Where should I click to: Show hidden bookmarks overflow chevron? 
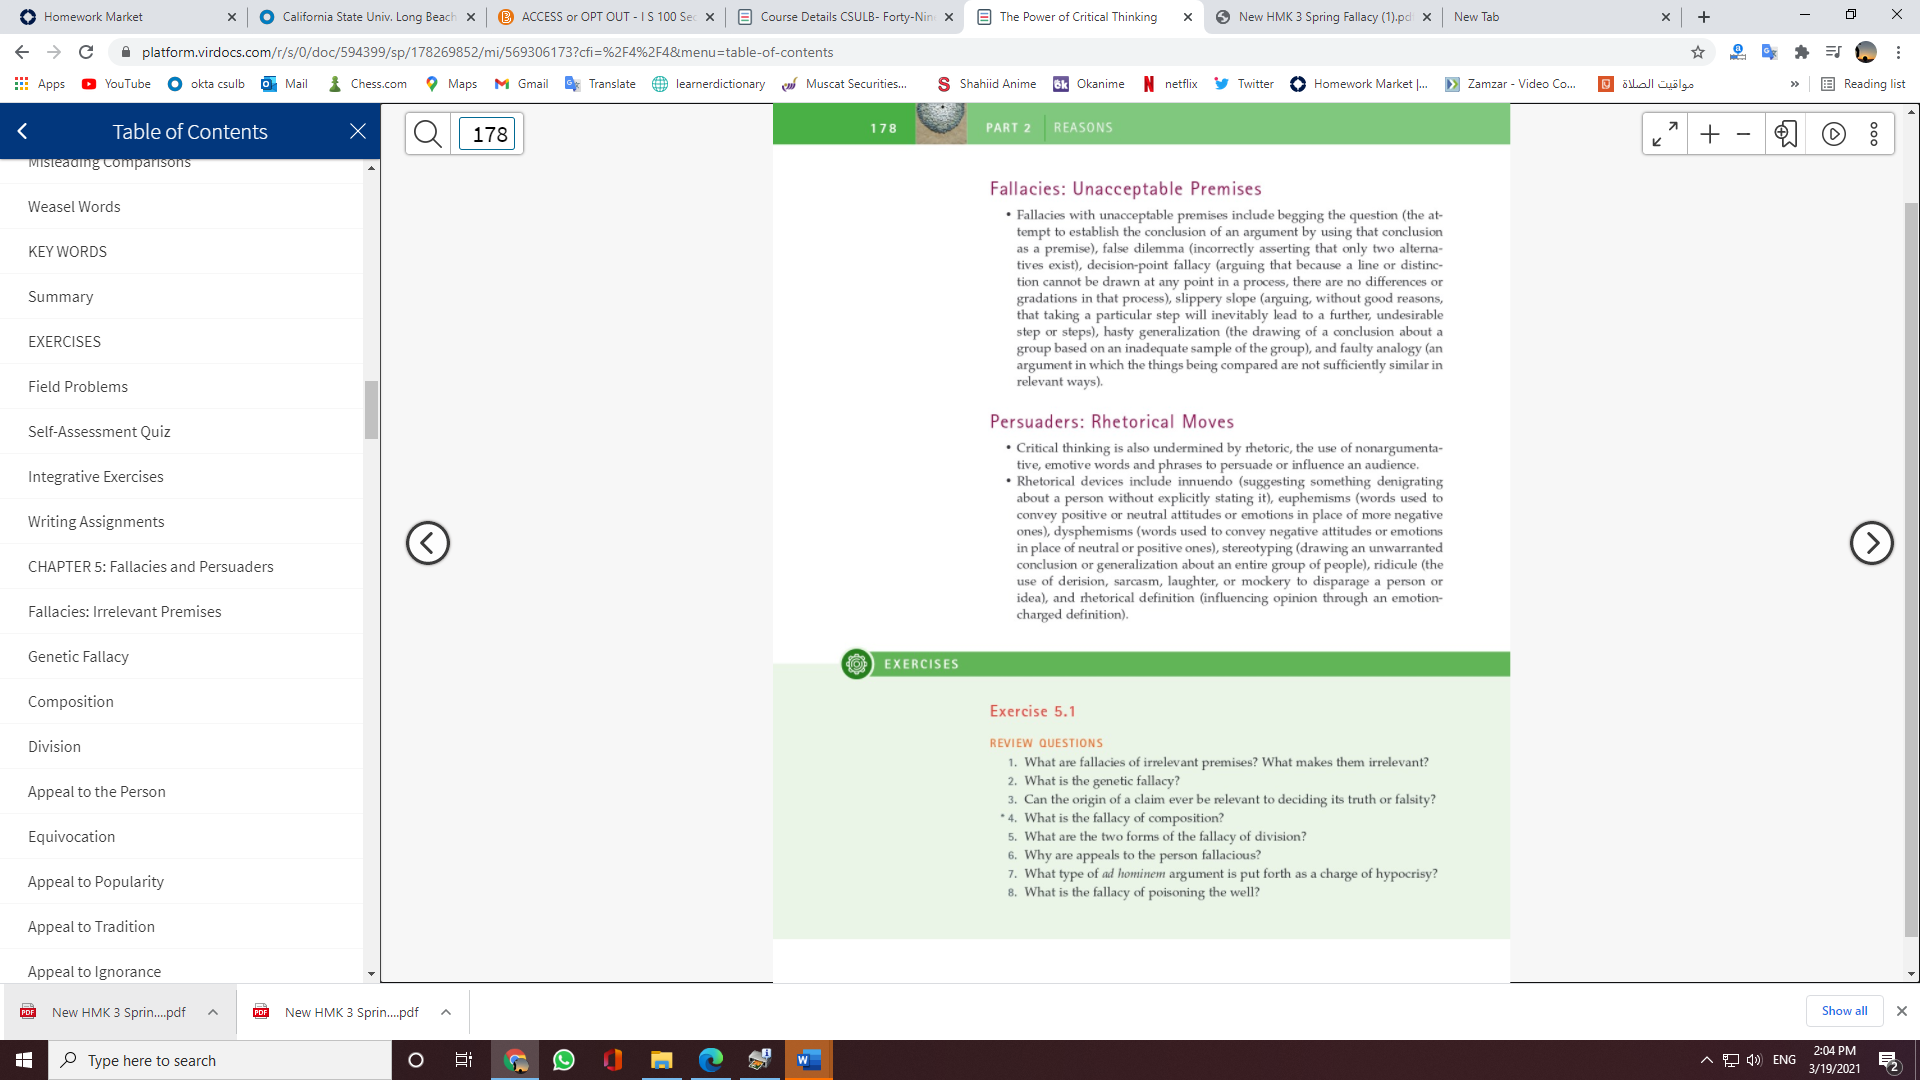pos(1795,84)
